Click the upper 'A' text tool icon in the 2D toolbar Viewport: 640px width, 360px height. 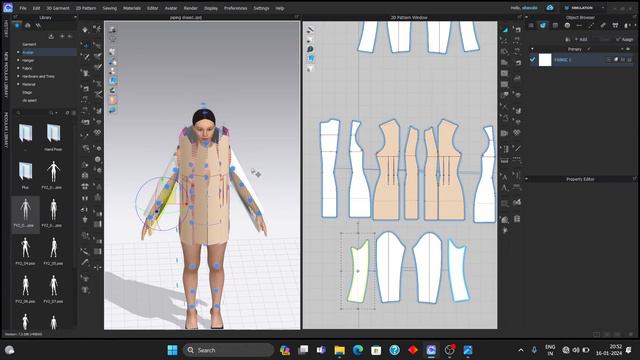coord(505,177)
